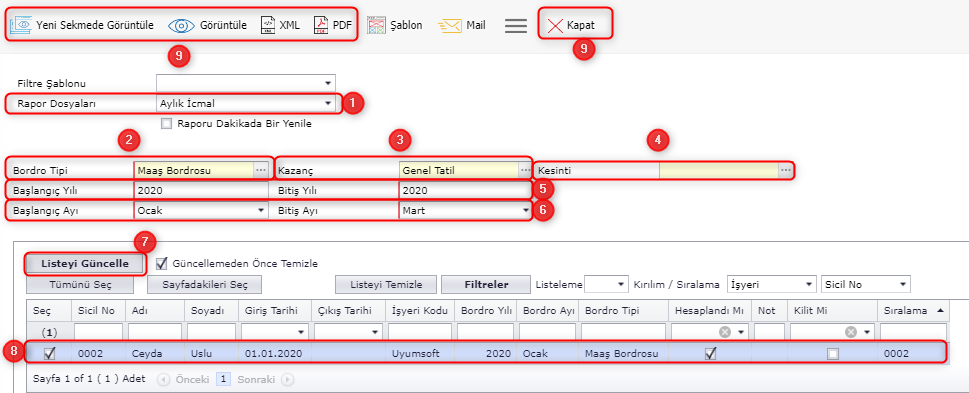The image size is (969, 393).
Task: Export report as PDF
Action: point(332,25)
